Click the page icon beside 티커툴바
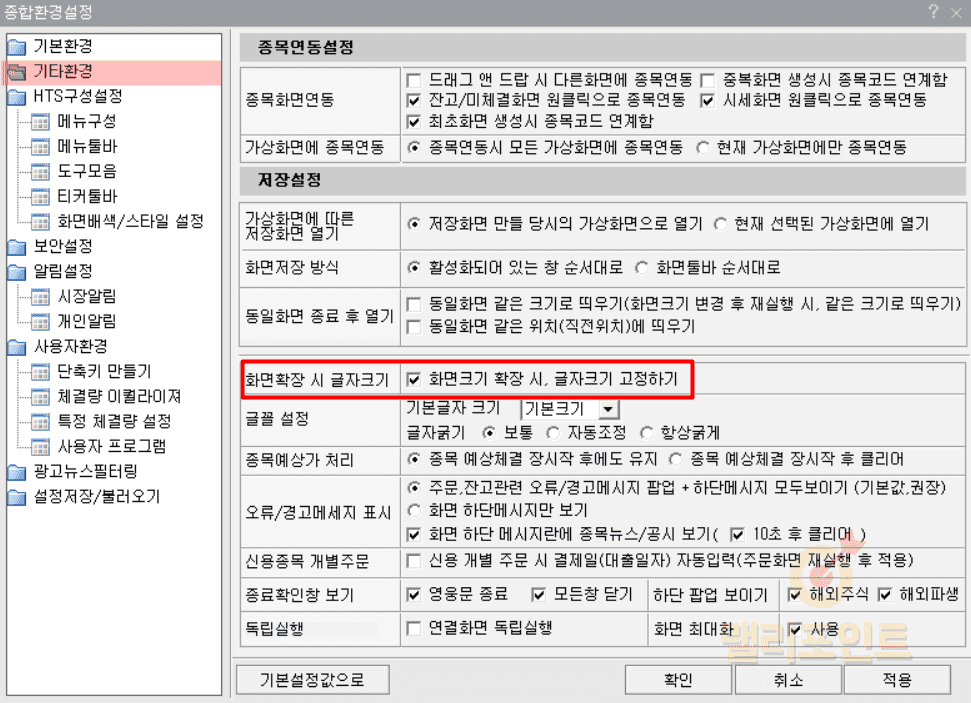971x703 pixels. click(x=41, y=197)
